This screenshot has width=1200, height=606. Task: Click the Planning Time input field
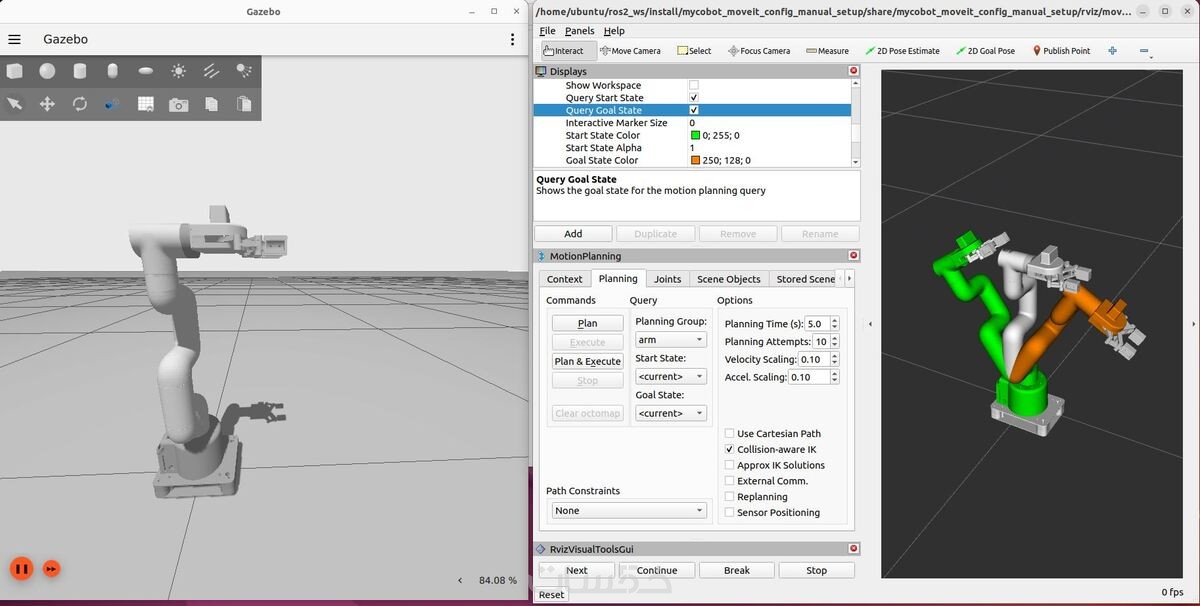pyautogui.click(x=817, y=324)
